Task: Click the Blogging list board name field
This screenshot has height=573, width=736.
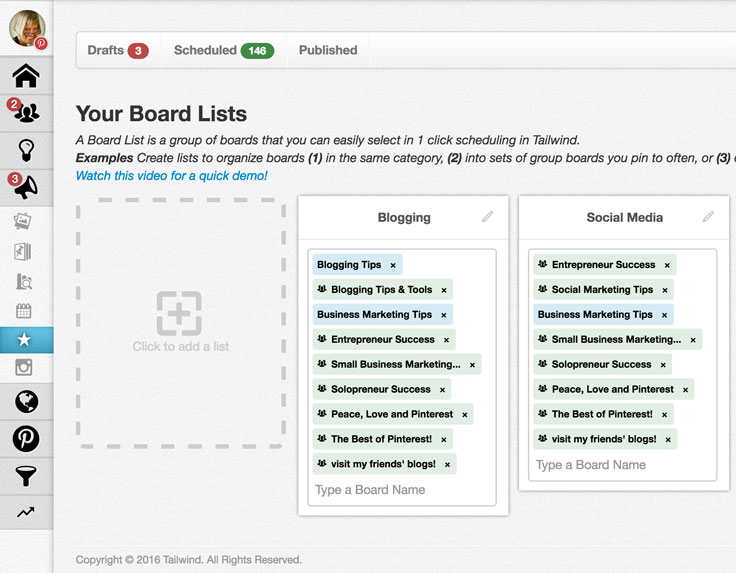Action: point(402,490)
